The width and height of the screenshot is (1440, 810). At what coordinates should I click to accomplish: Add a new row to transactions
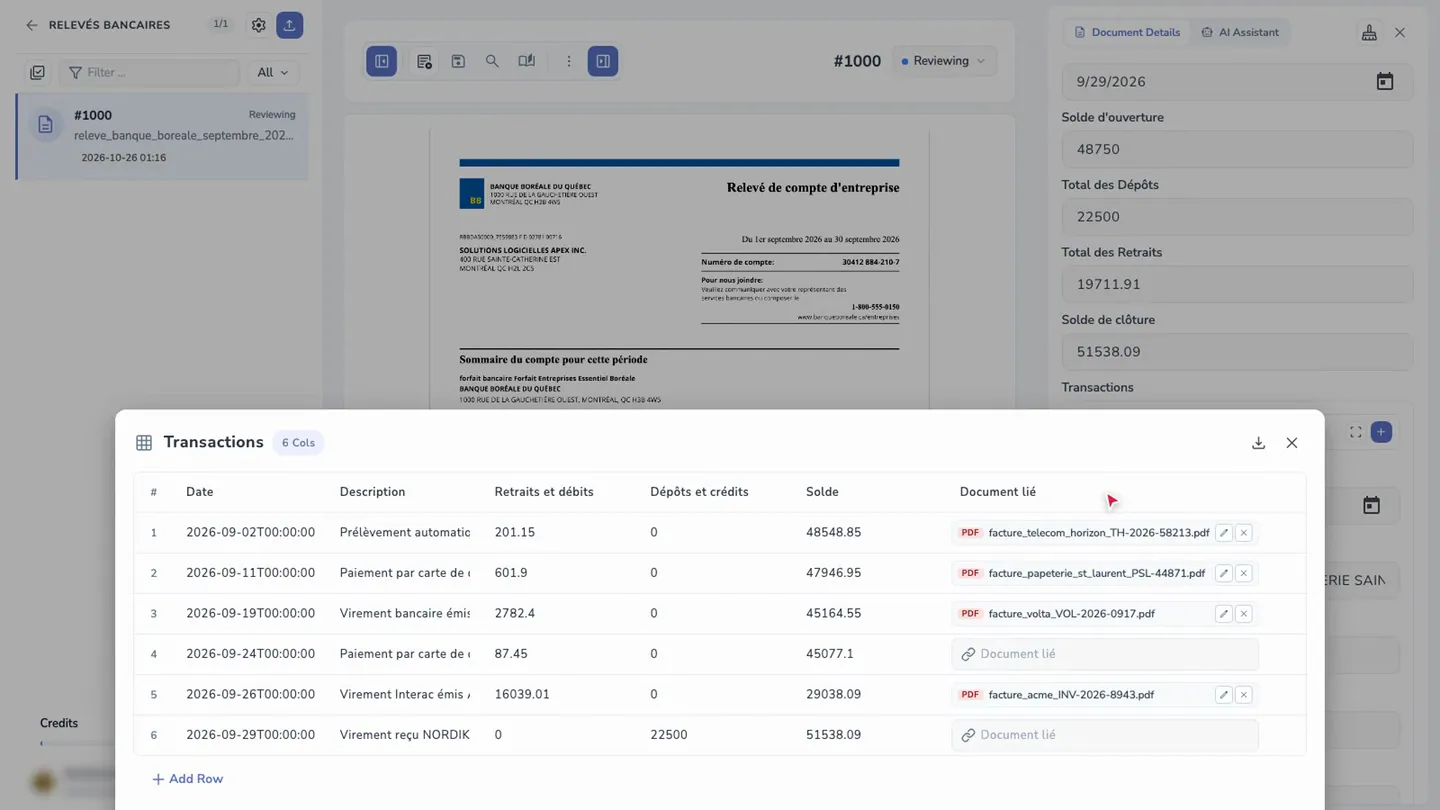point(187,779)
